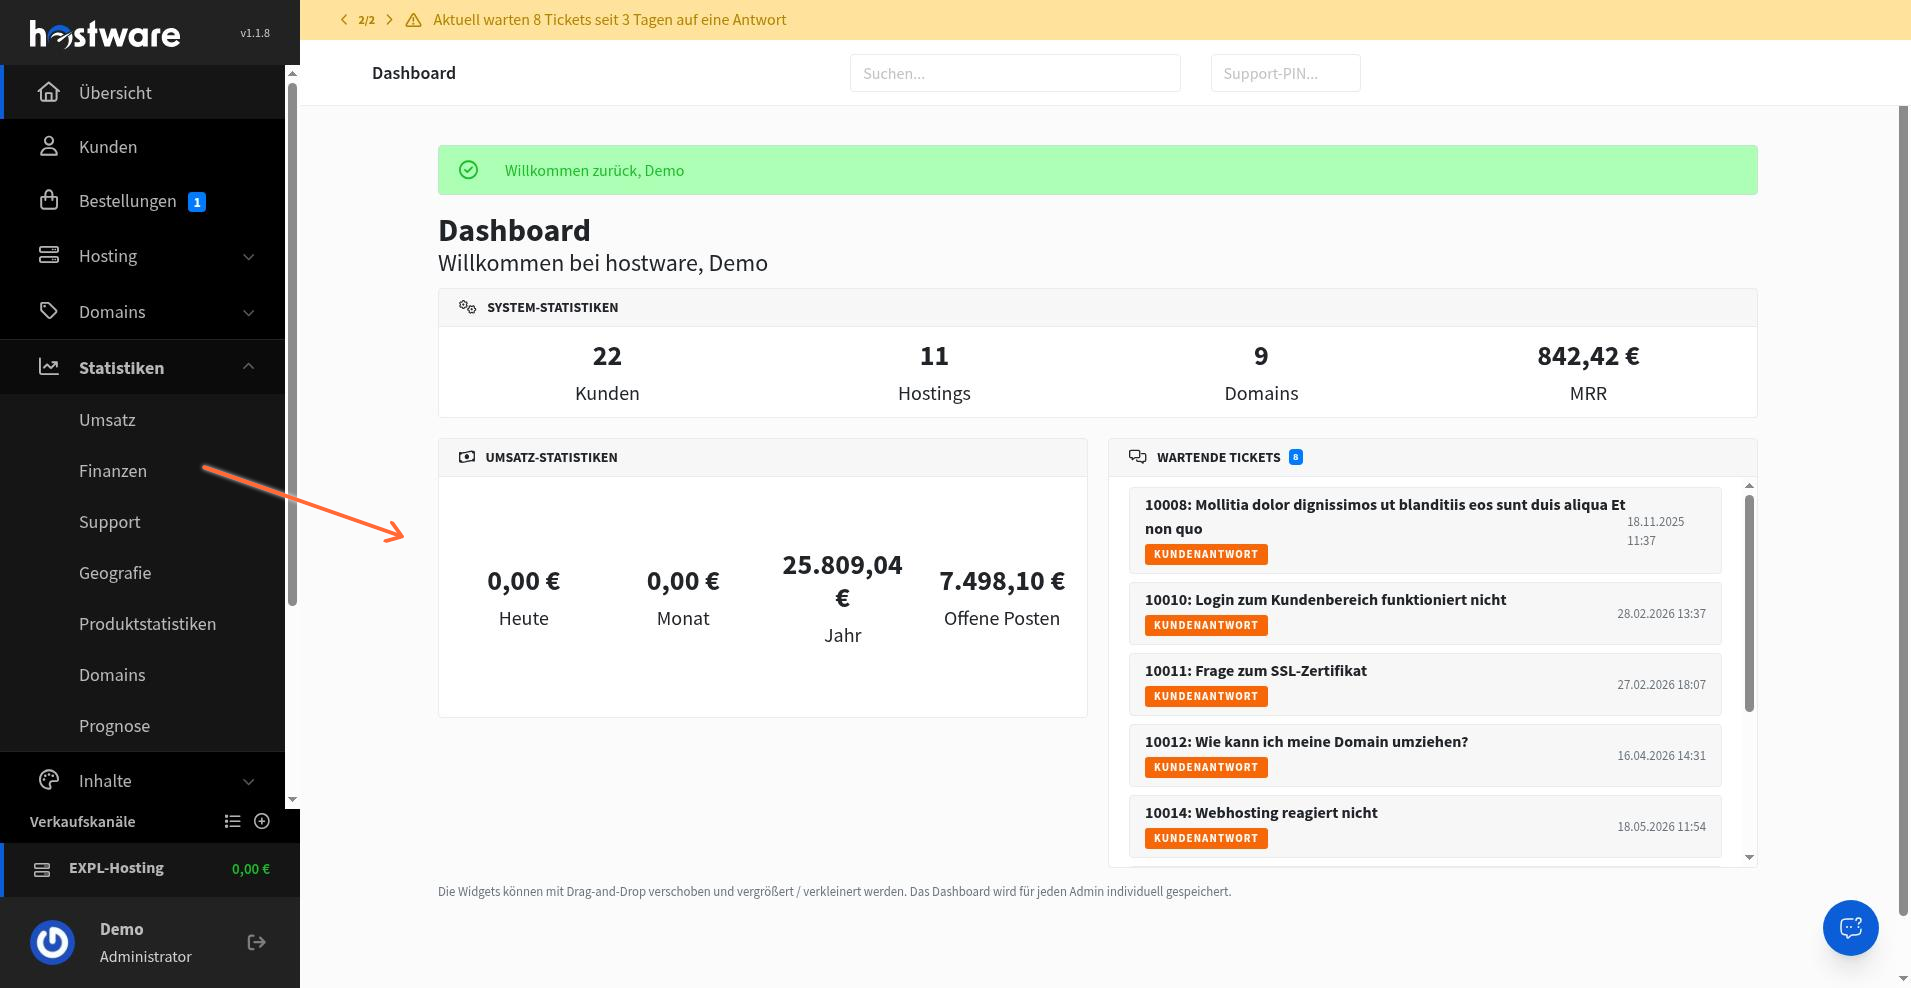Image resolution: width=1911 pixels, height=988 pixels.
Task: Click the Wartende Tickets count badge
Action: 1296,457
